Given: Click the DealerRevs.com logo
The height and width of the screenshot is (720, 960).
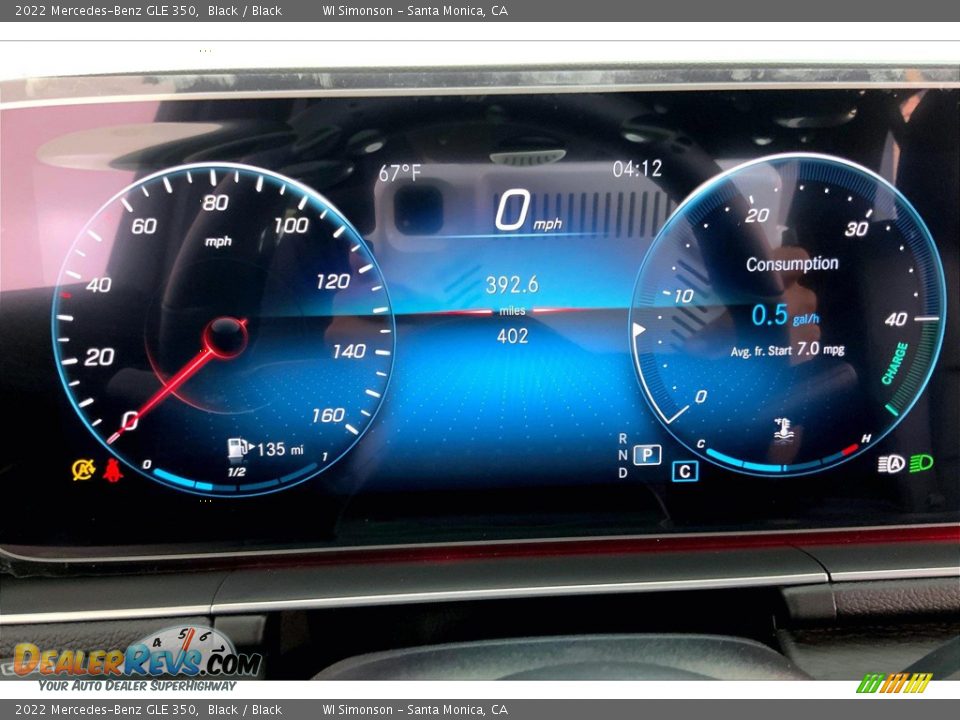Looking at the screenshot, I should coord(137,654).
